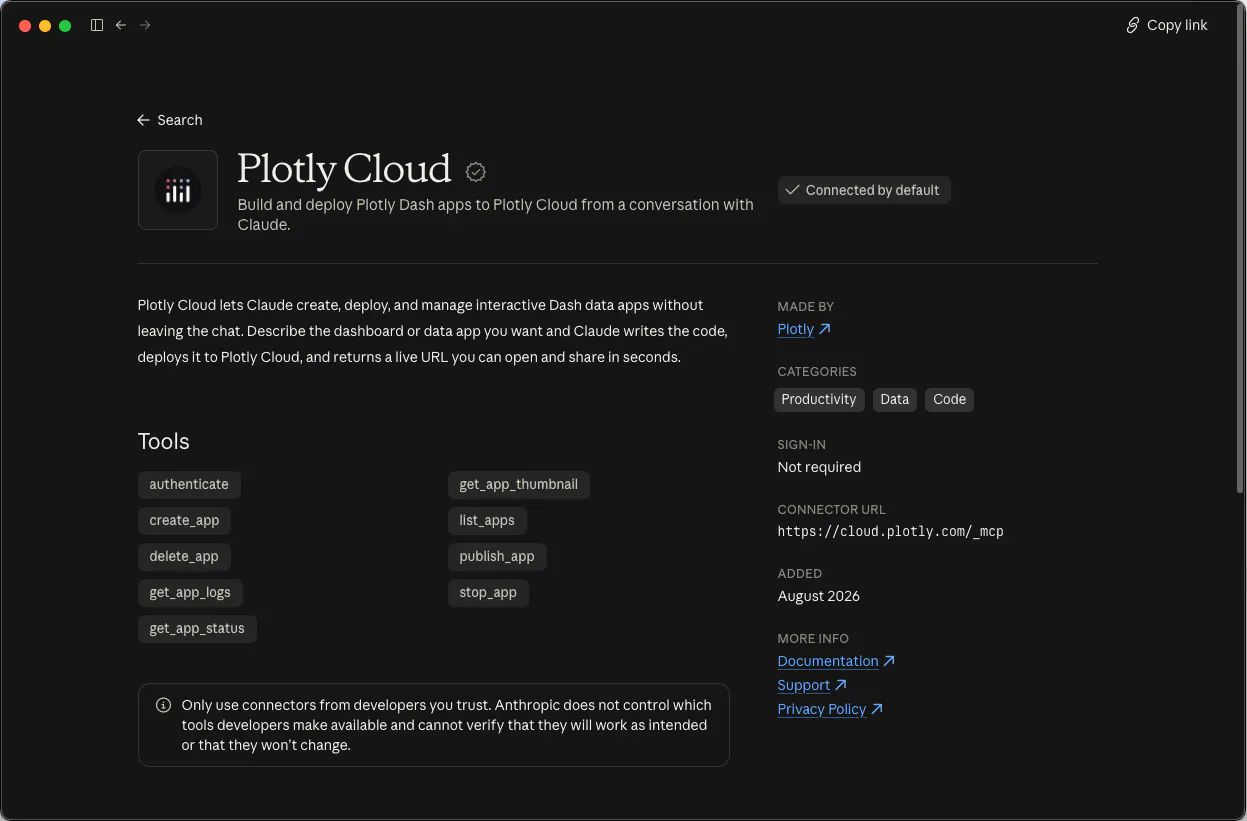1247x821 pixels.
Task: Go back with the left arrow
Action: pos(121,25)
